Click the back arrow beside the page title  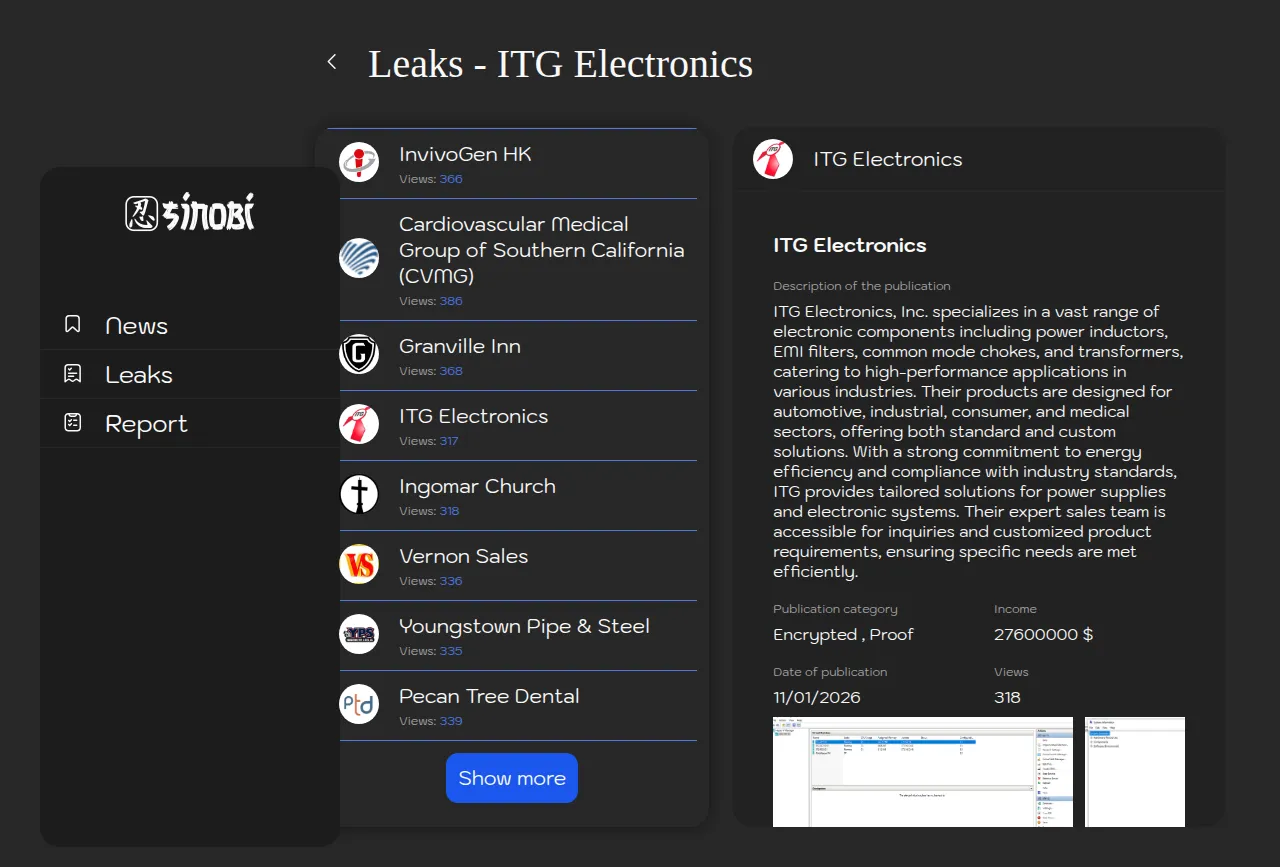pos(332,62)
